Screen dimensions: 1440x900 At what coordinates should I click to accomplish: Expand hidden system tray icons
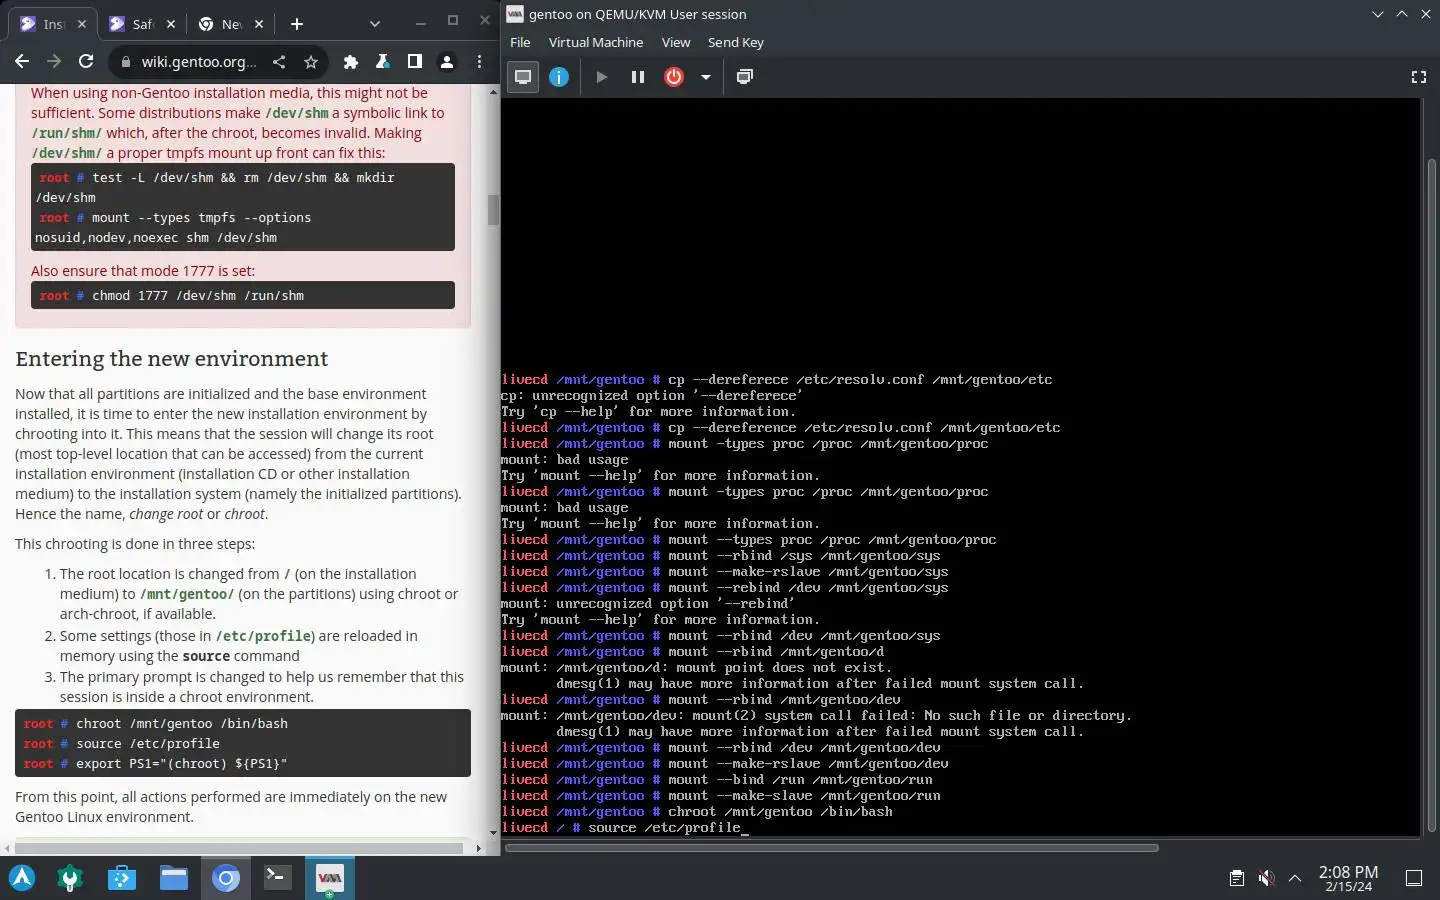point(1295,878)
